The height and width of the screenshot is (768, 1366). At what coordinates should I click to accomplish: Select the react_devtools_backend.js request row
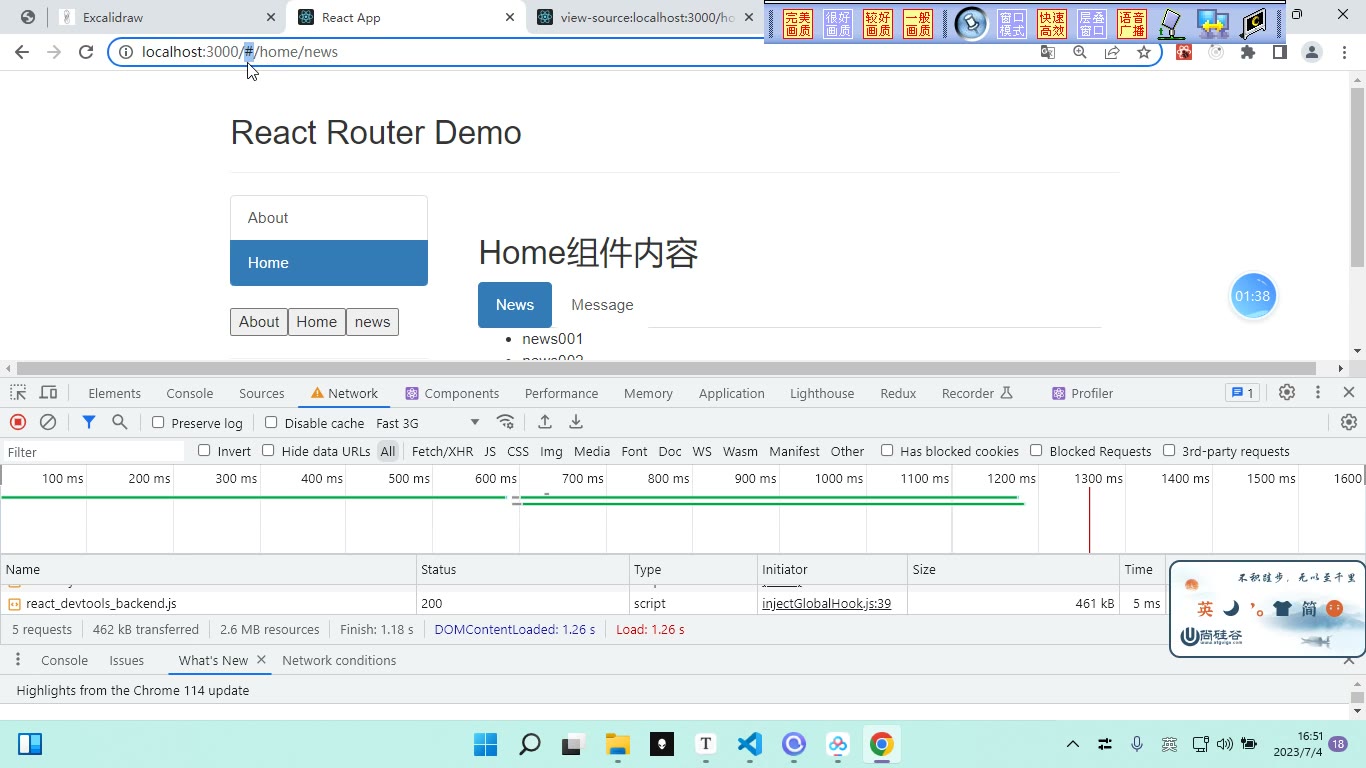point(583,604)
